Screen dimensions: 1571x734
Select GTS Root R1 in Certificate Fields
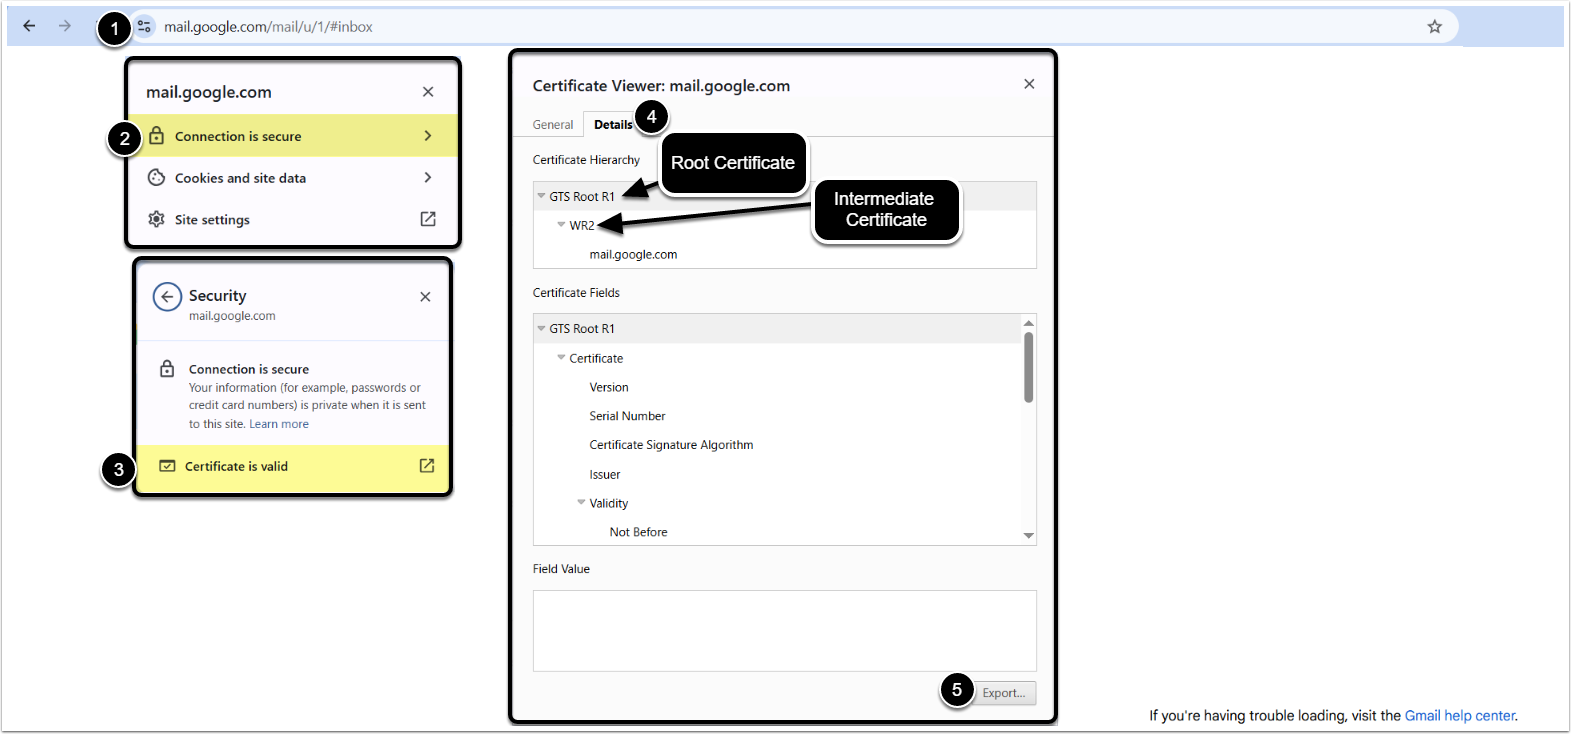pos(777,329)
